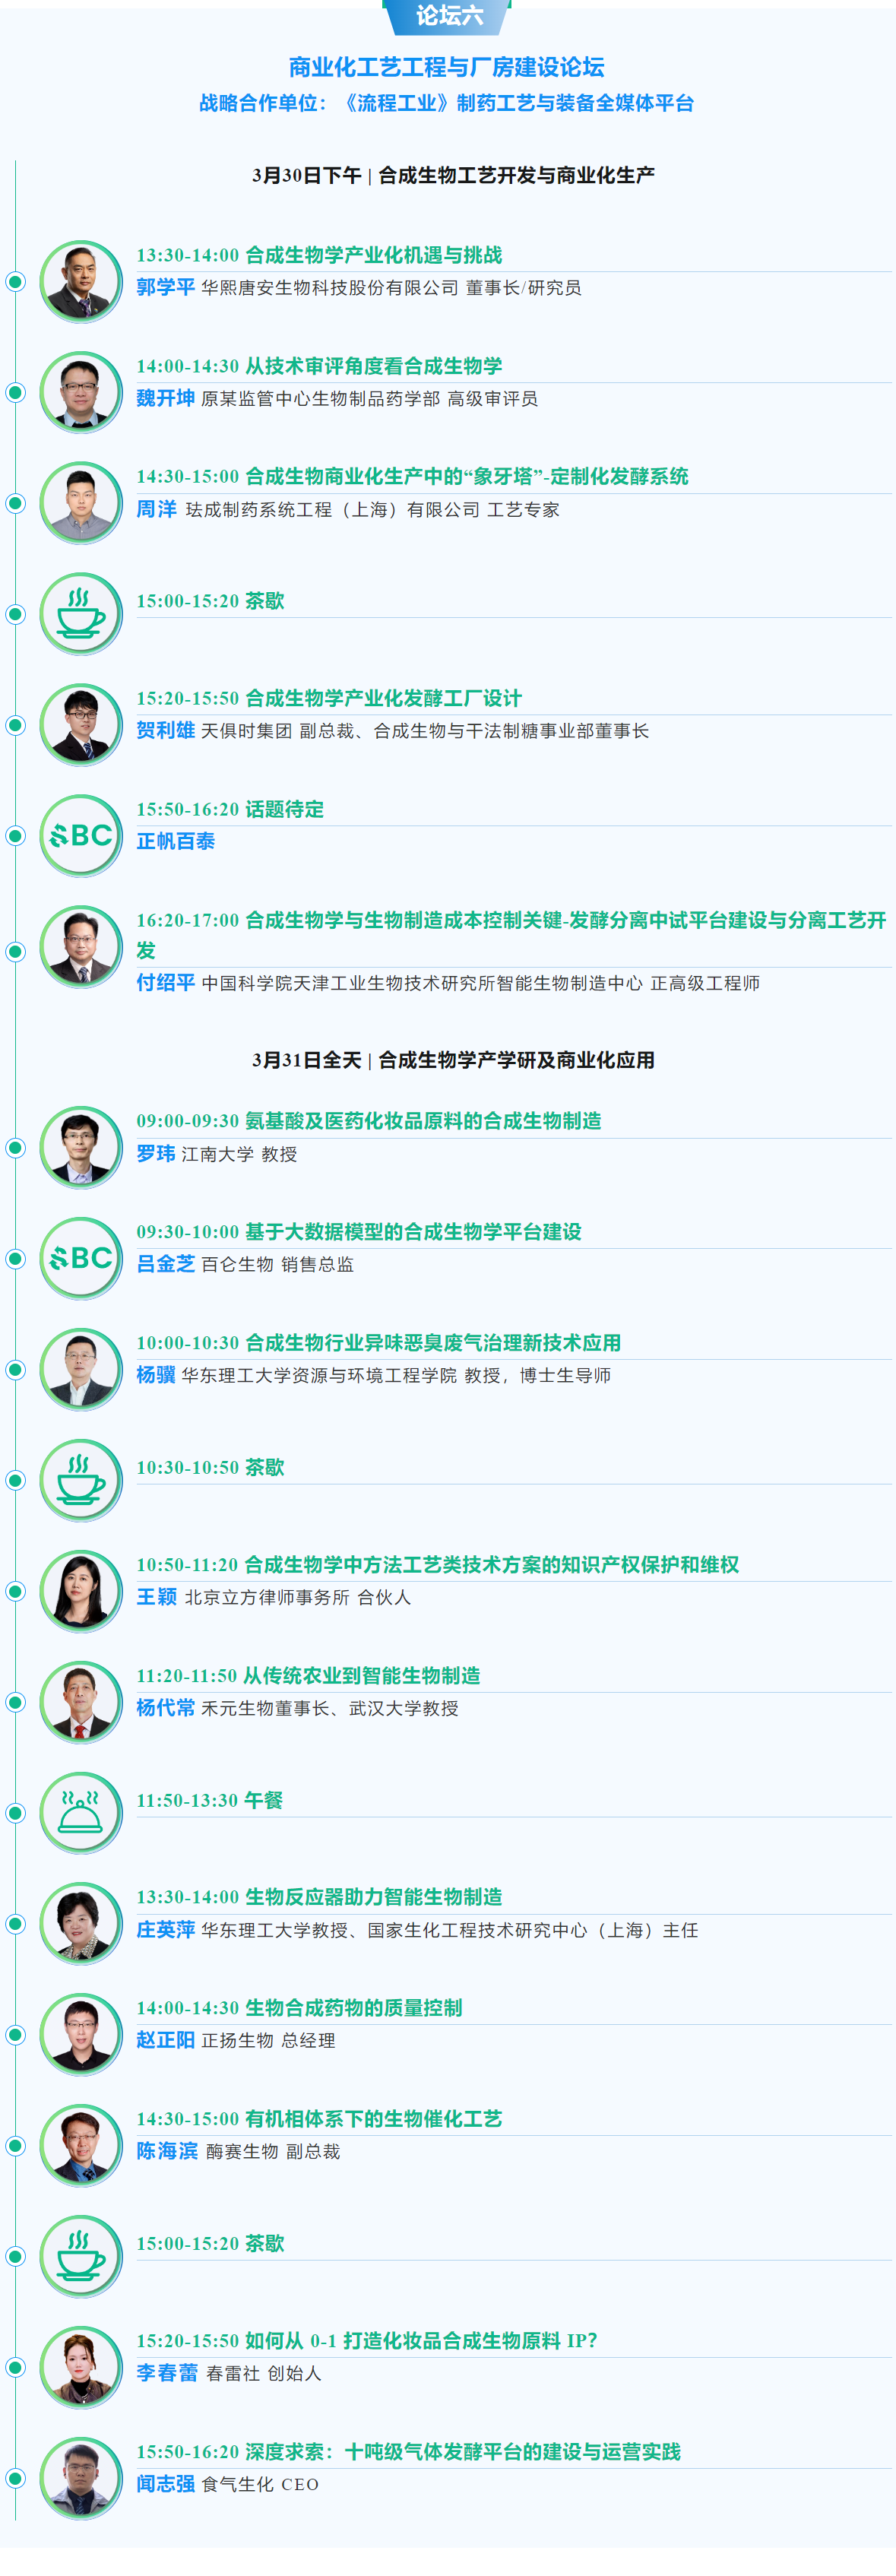
Task: Click the 15:00-15:20 tea break cup icon
Action: pyautogui.click(x=81, y=613)
